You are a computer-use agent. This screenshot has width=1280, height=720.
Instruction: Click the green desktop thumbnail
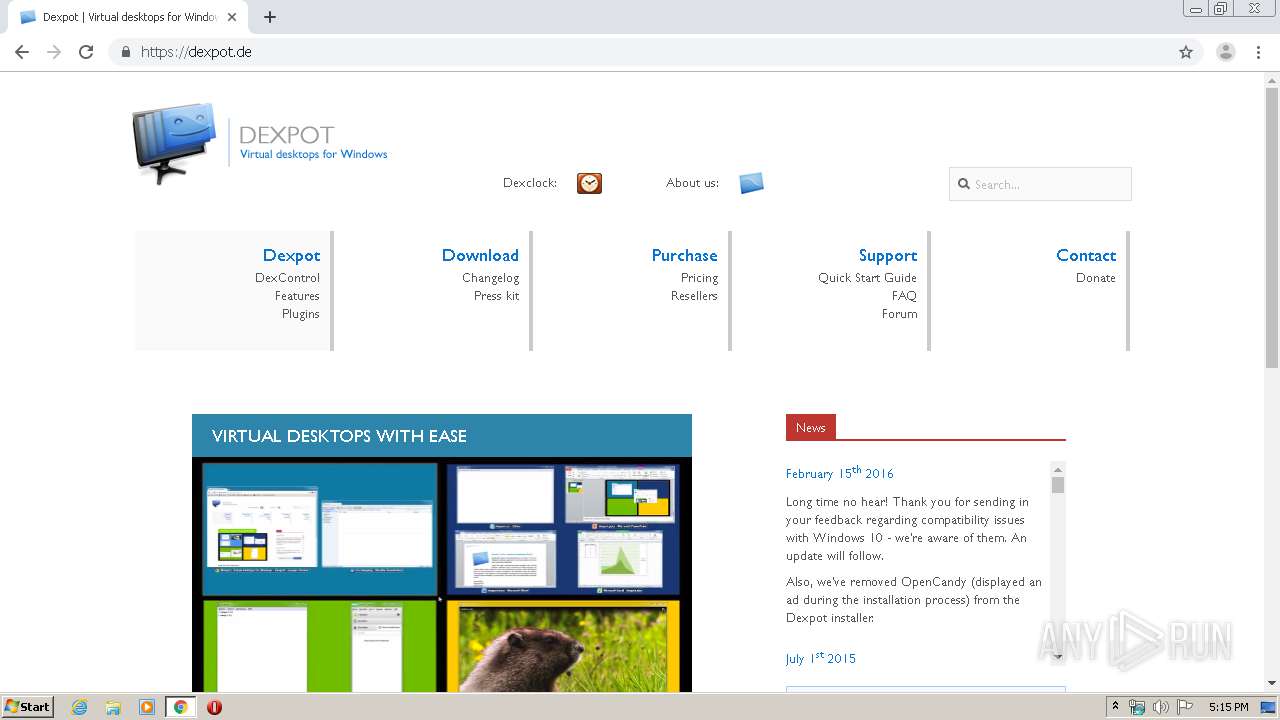point(320,646)
